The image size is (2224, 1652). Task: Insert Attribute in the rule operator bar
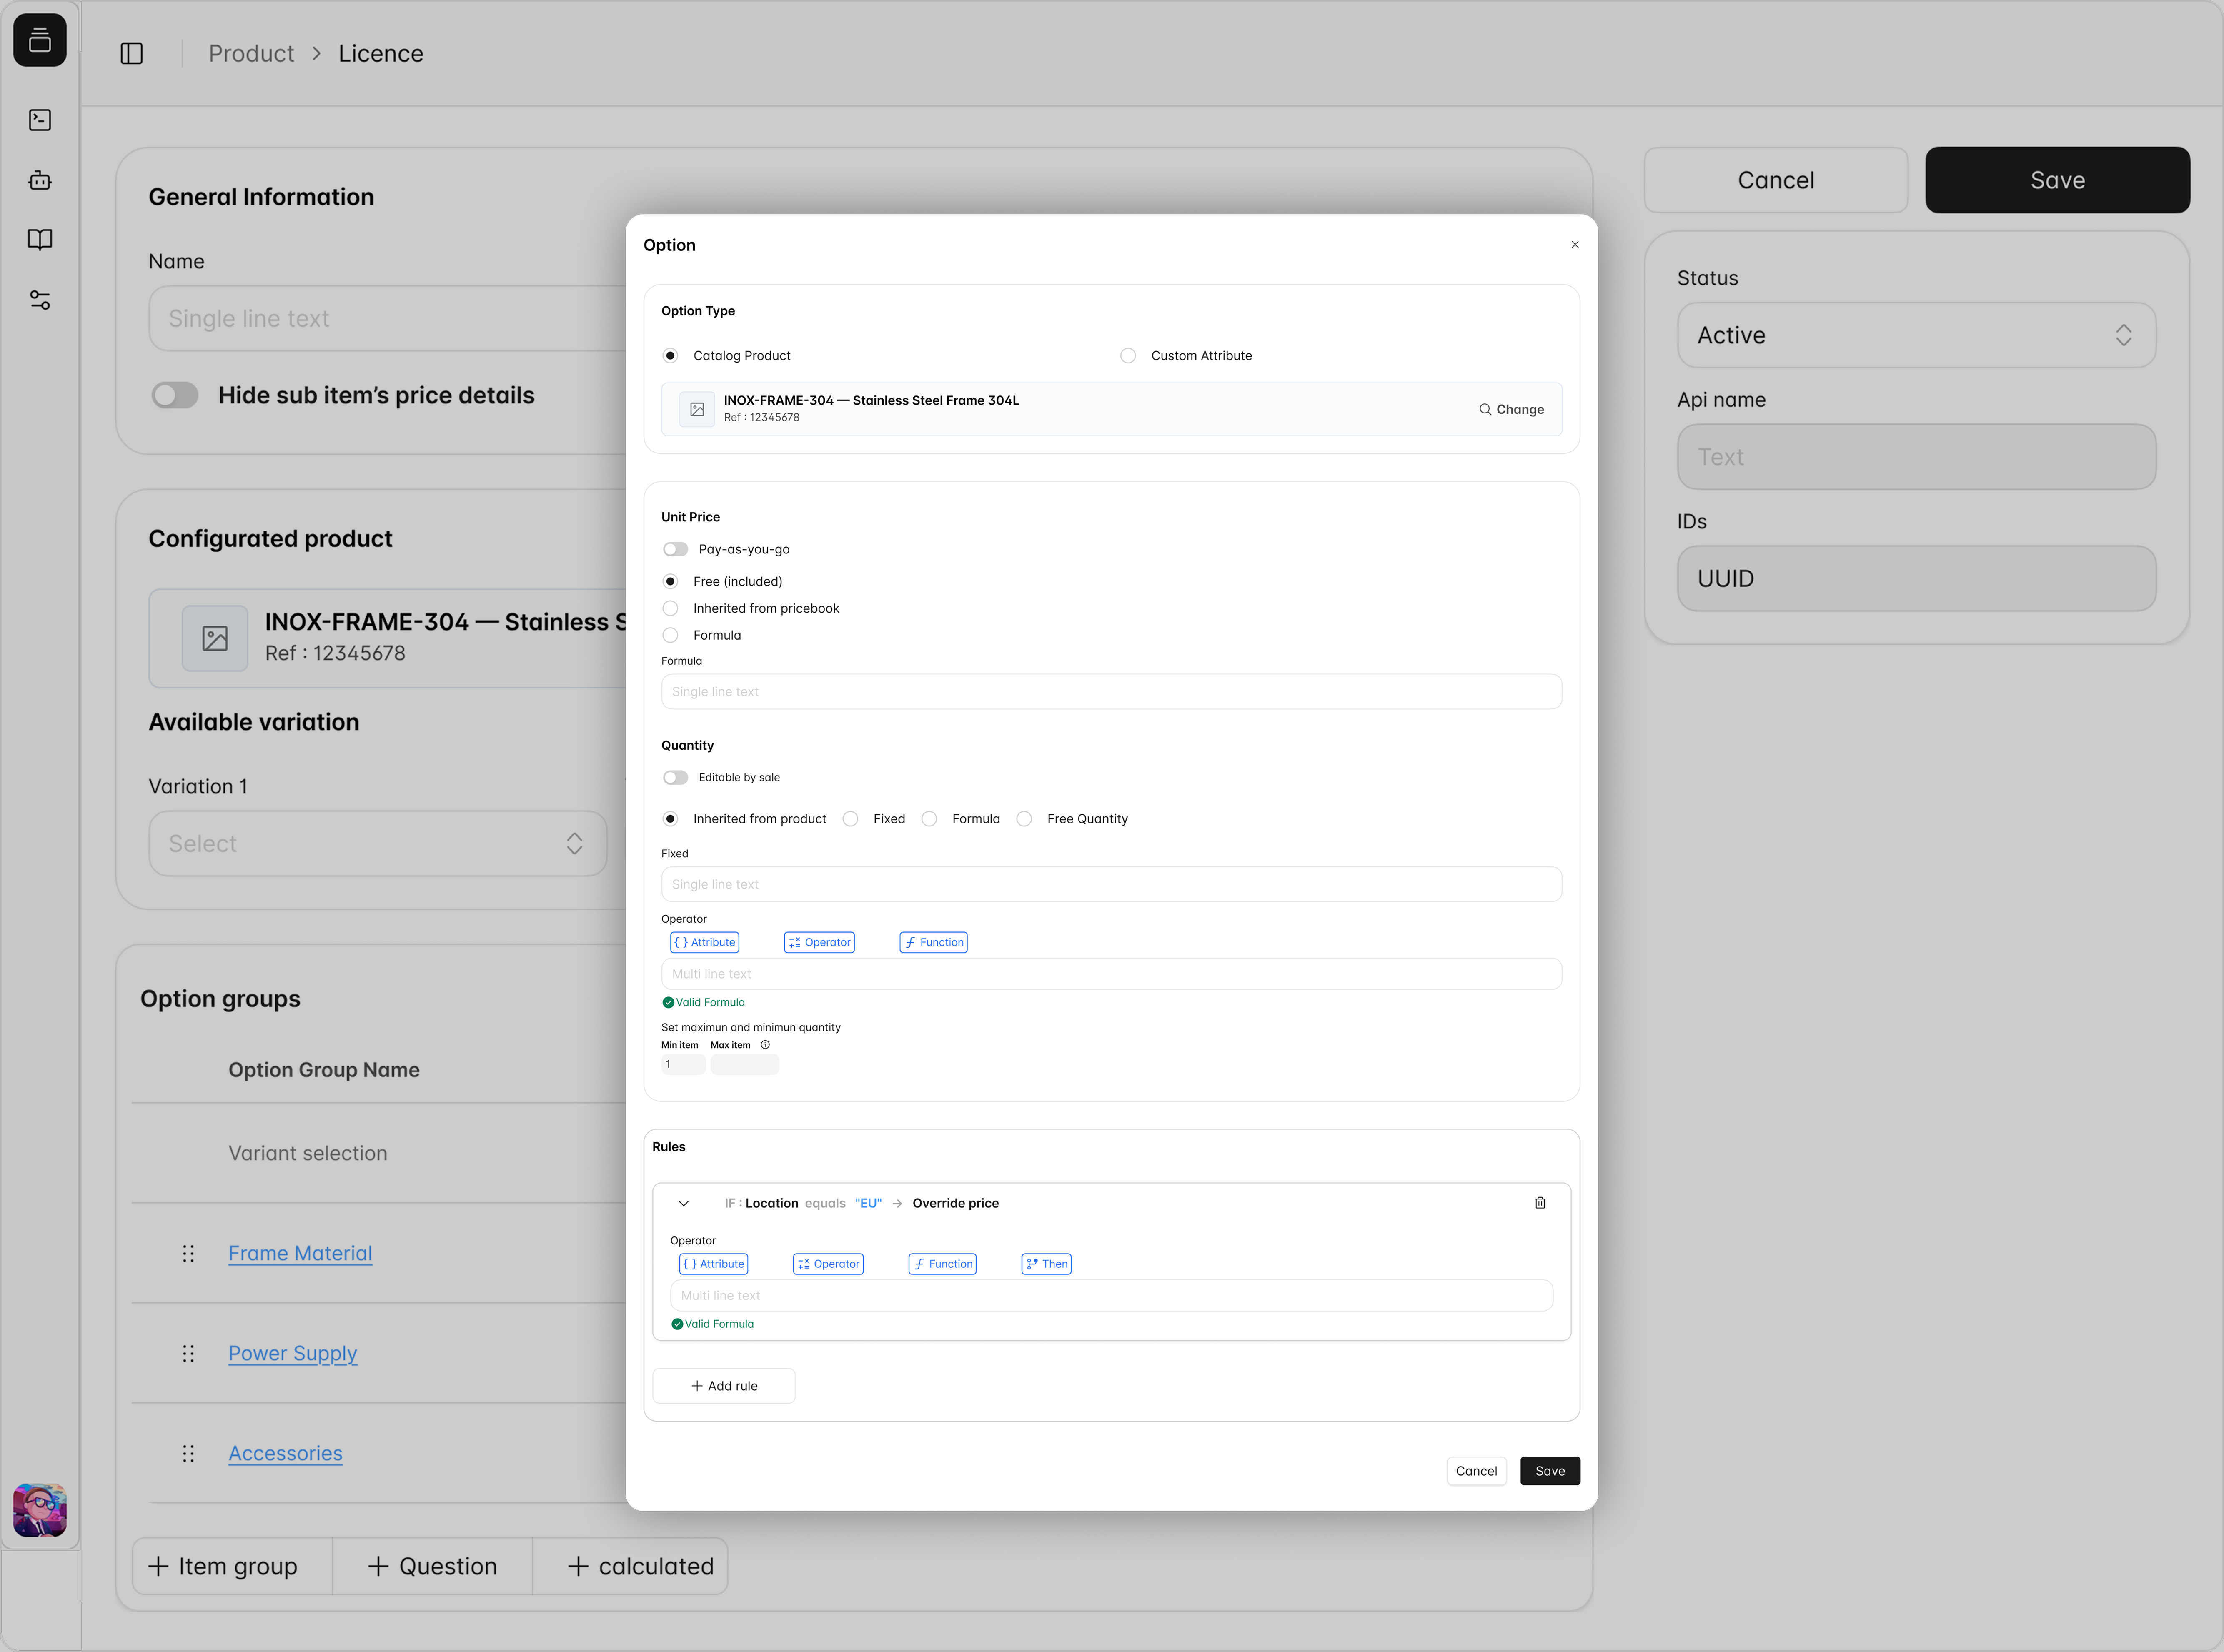click(x=713, y=1264)
